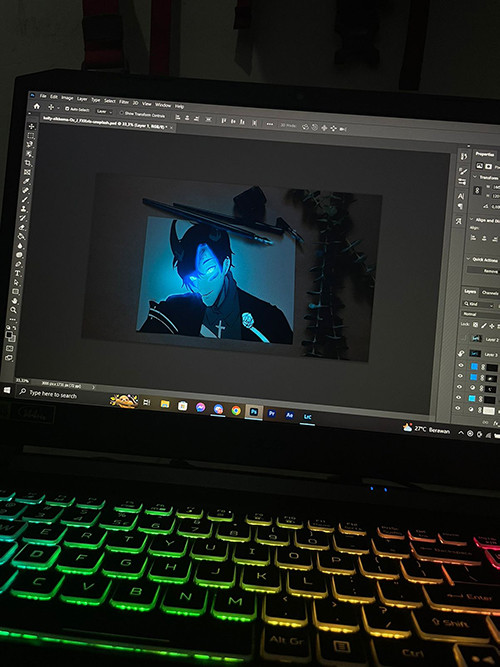The width and height of the screenshot is (500, 667).
Task: Select the Frame tool
Action: 27,172
